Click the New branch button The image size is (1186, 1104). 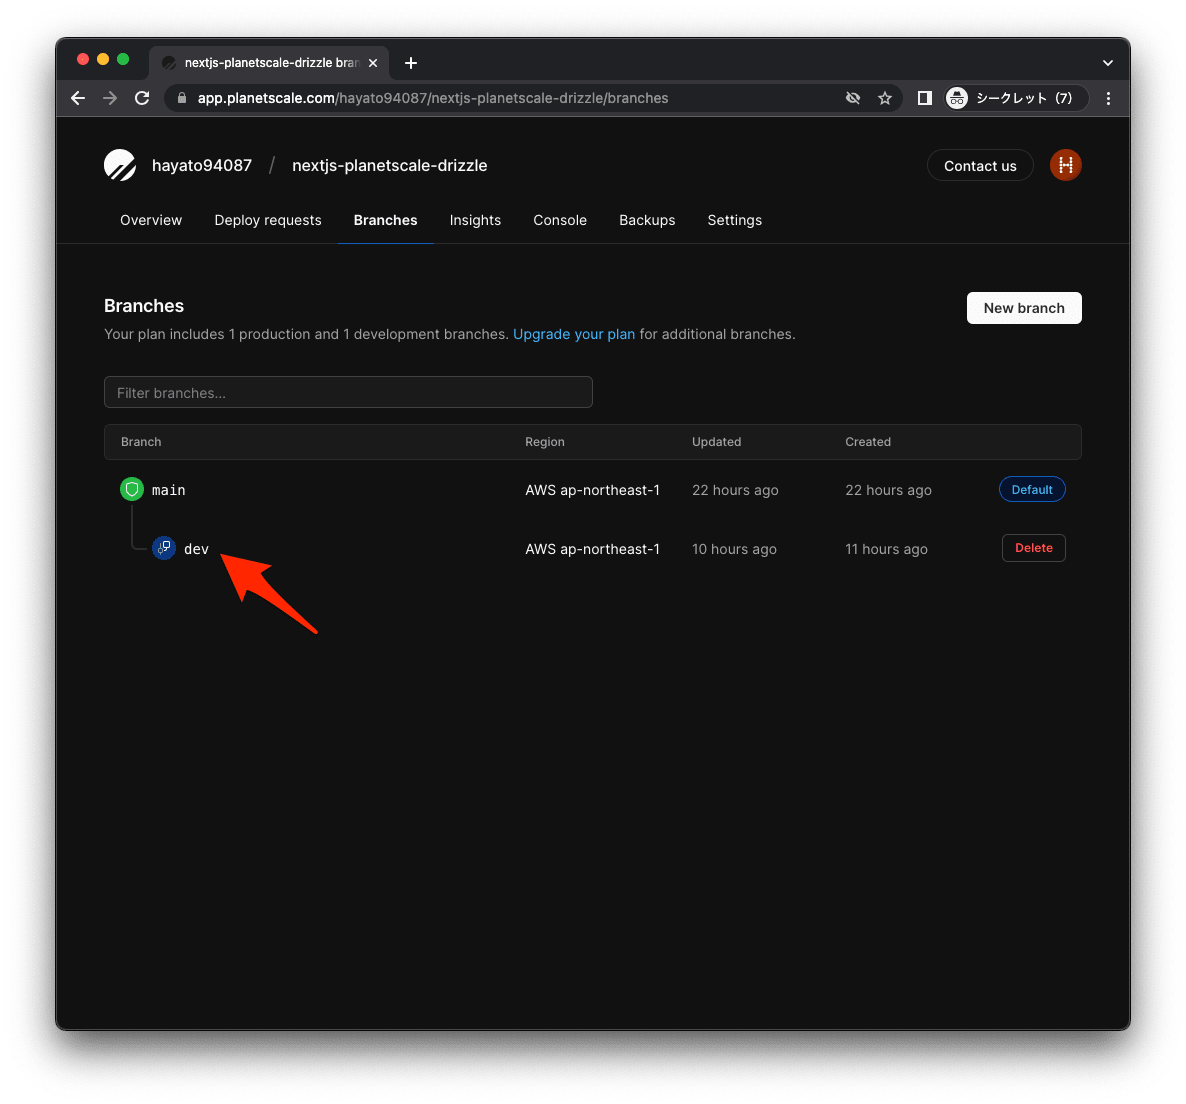click(1023, 308)
